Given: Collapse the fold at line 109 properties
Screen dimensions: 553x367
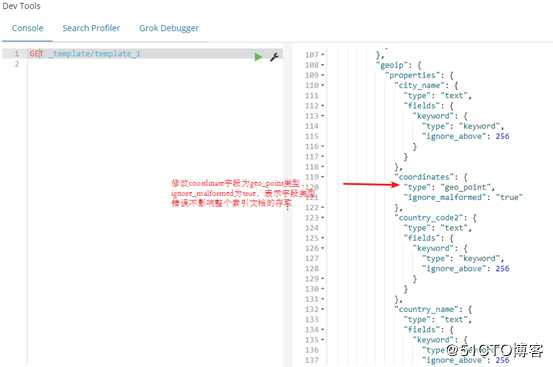Looking at the screenshot, I should (323, 75).
